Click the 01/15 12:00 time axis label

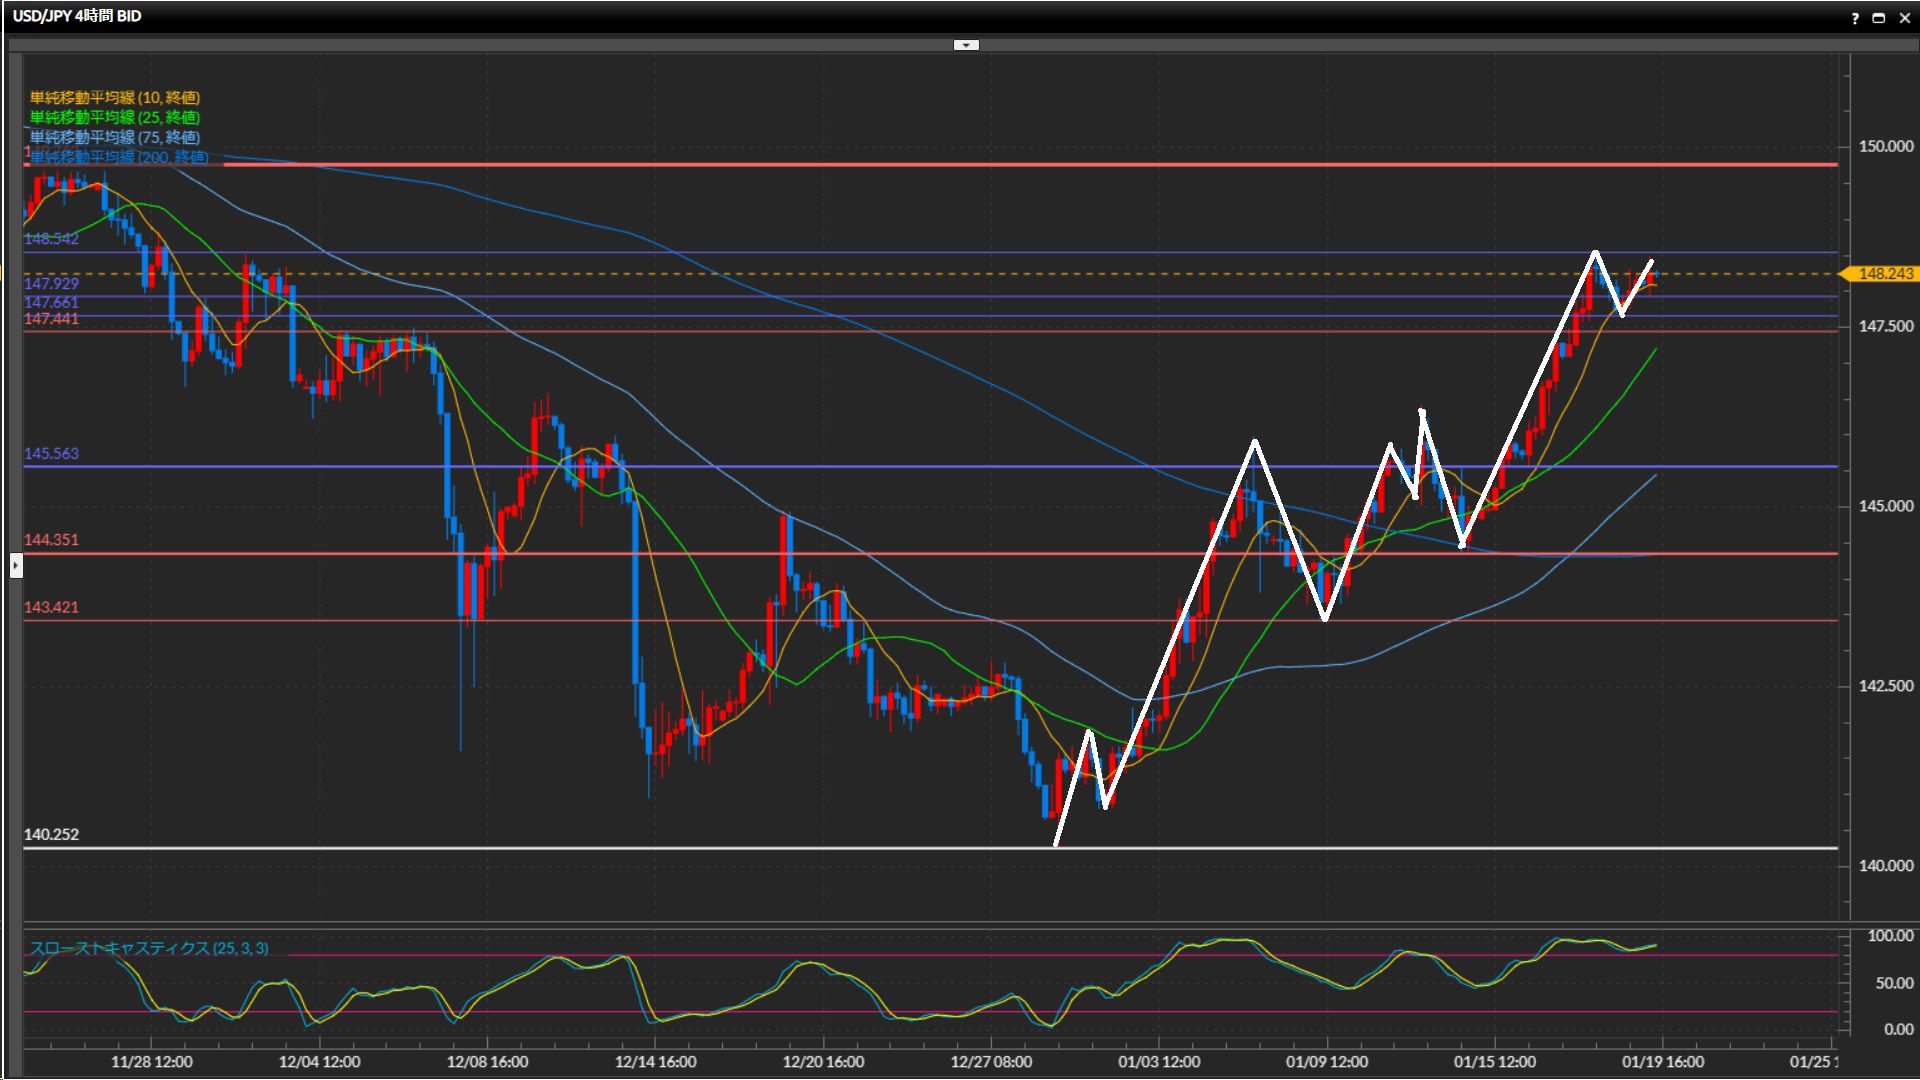(1494, 1062)
